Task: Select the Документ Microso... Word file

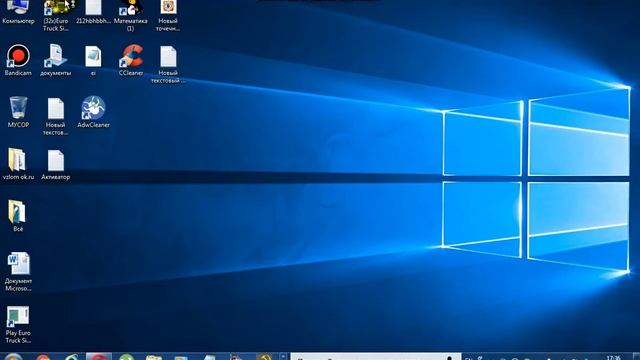Action: point(18,272)
